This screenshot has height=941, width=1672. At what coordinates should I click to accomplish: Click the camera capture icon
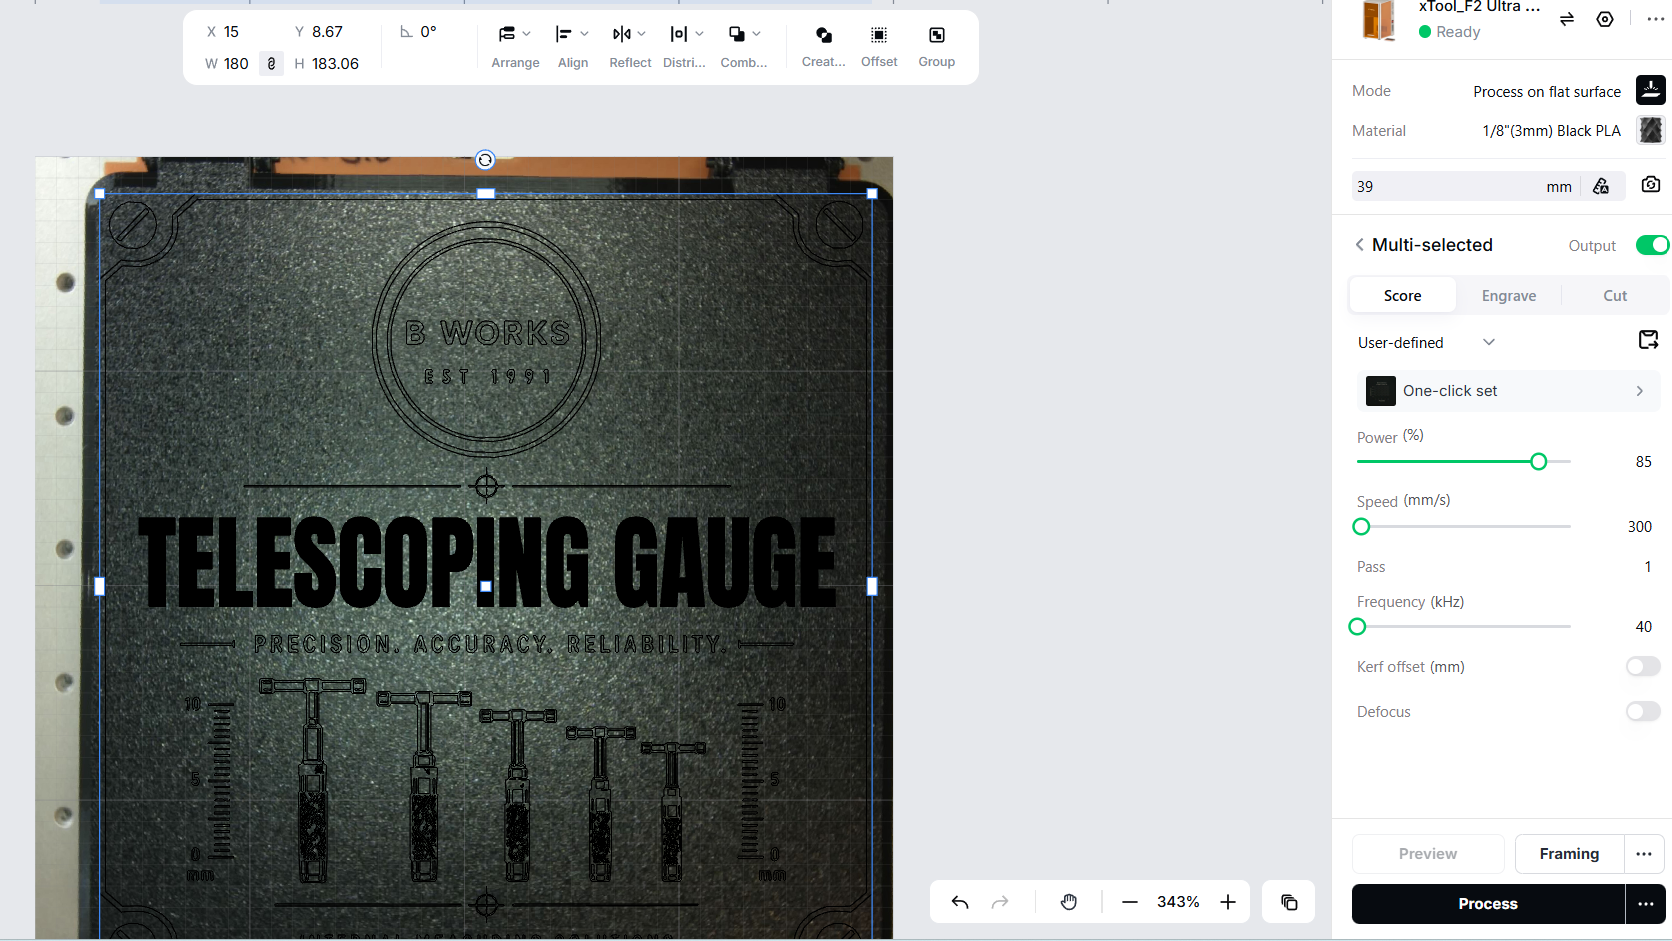(1651, 185)
